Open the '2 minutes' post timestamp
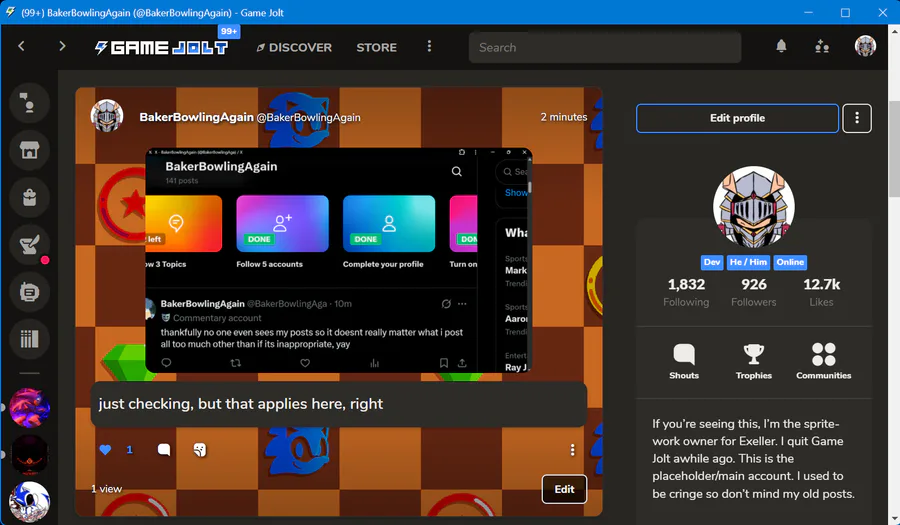Viewport: 900px width, 525px height. (x=564, y=117)
